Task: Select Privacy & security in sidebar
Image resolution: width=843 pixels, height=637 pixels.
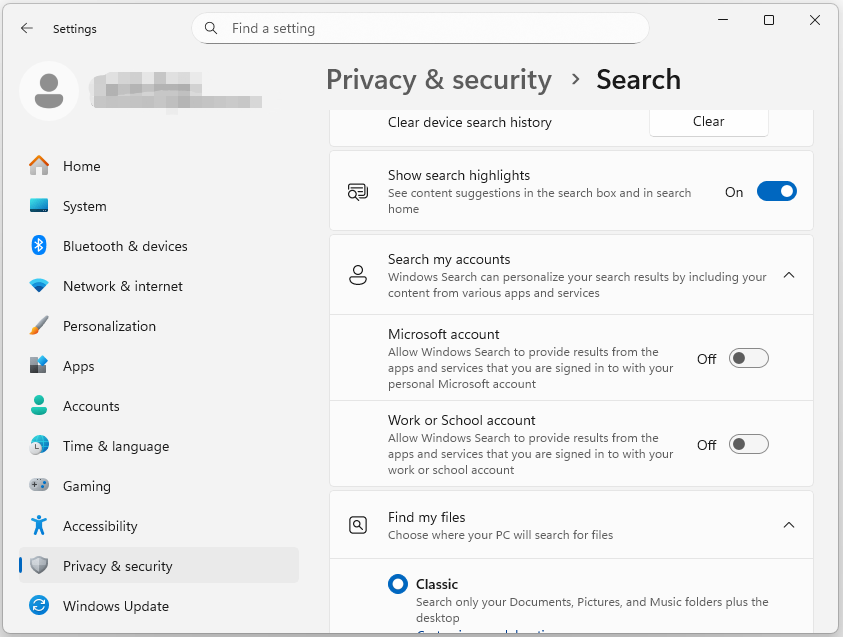Action: point(119,565)
